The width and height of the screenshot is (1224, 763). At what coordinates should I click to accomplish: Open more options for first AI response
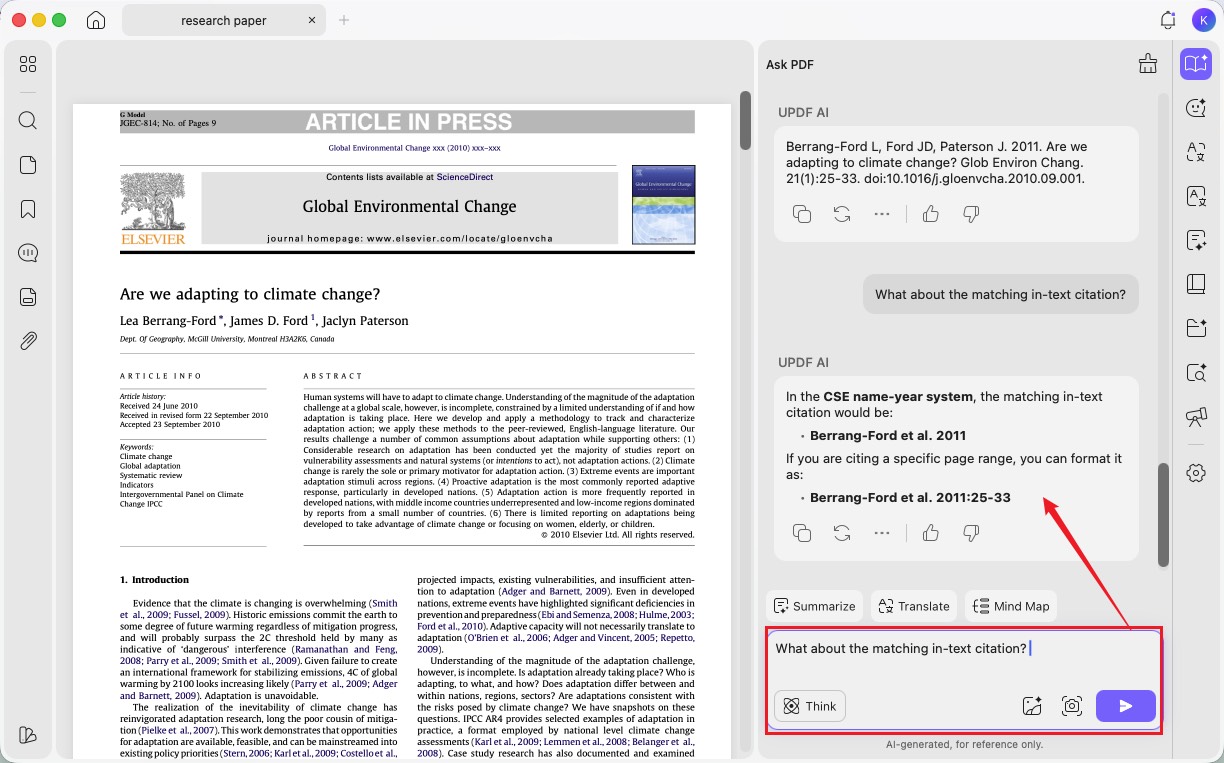882,214
